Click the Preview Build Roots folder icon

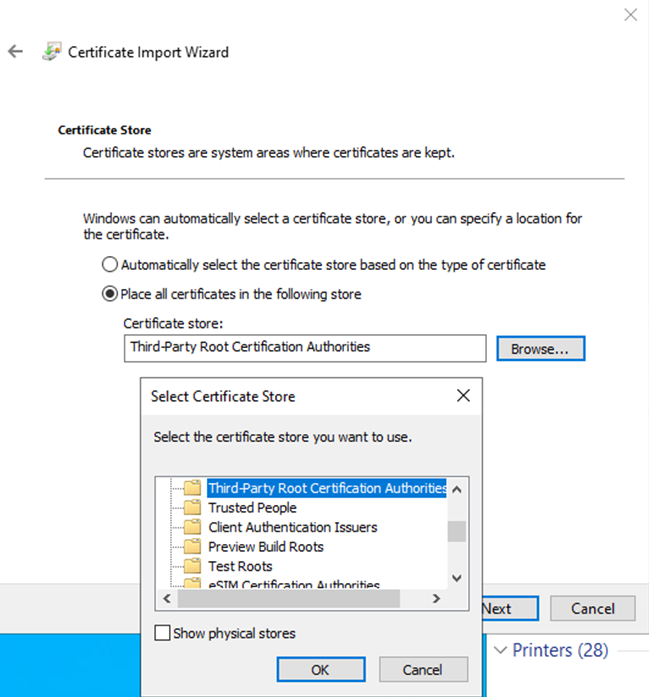point(192,547)
